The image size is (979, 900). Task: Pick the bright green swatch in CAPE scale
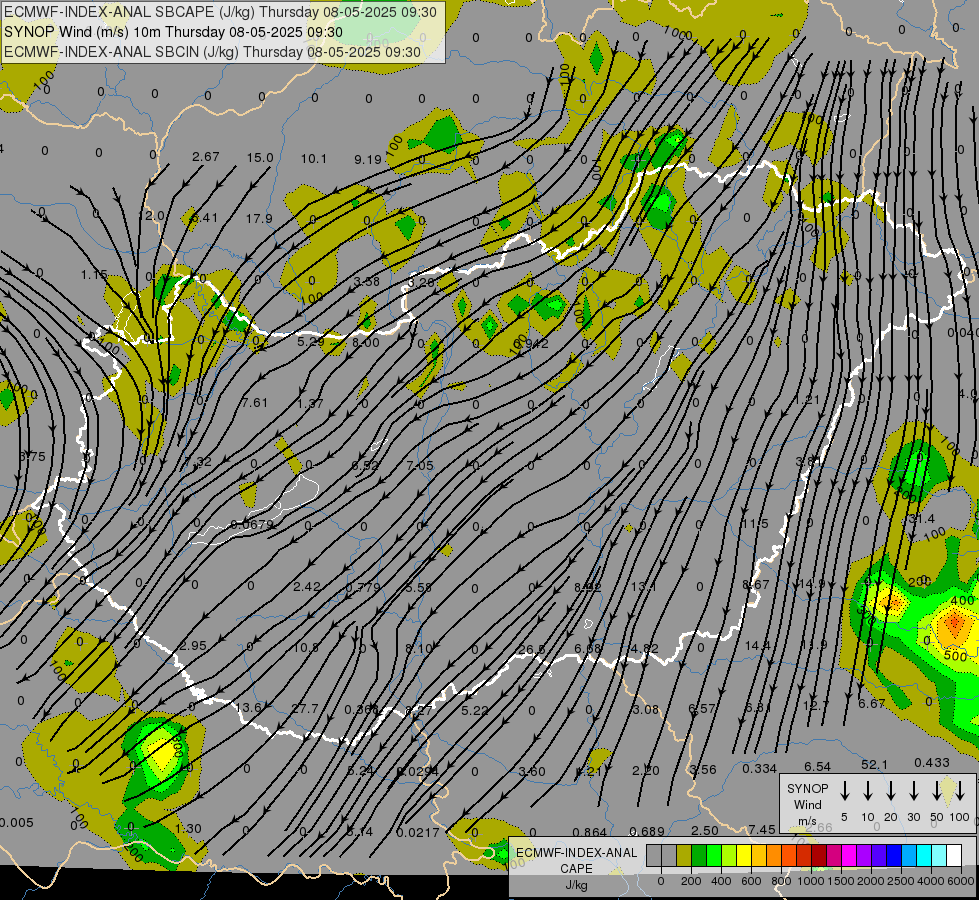tap(714, 855)
